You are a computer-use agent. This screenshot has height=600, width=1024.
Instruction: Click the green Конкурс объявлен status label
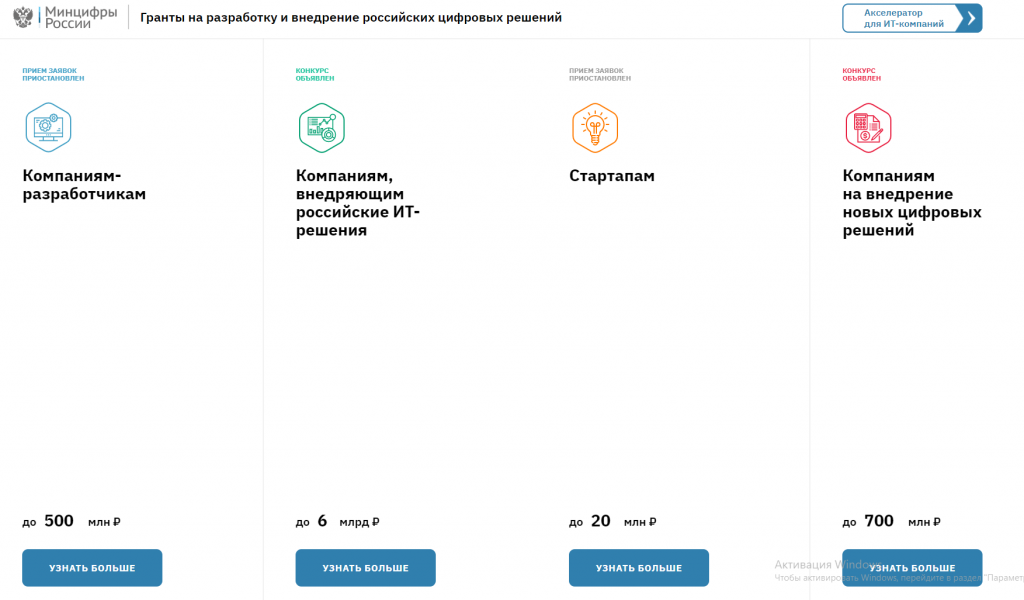[x=315, y=74]
